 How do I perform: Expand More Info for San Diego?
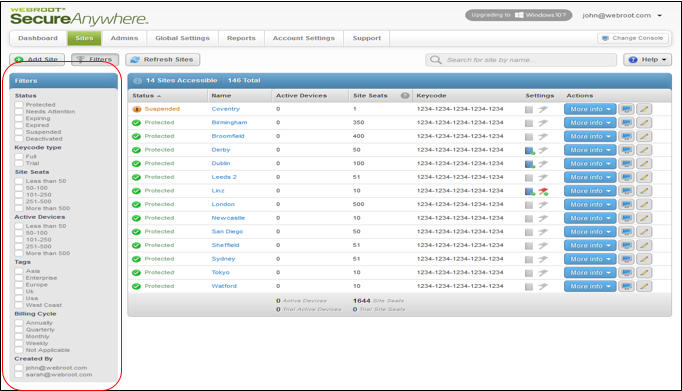click(x=590, y=232)
